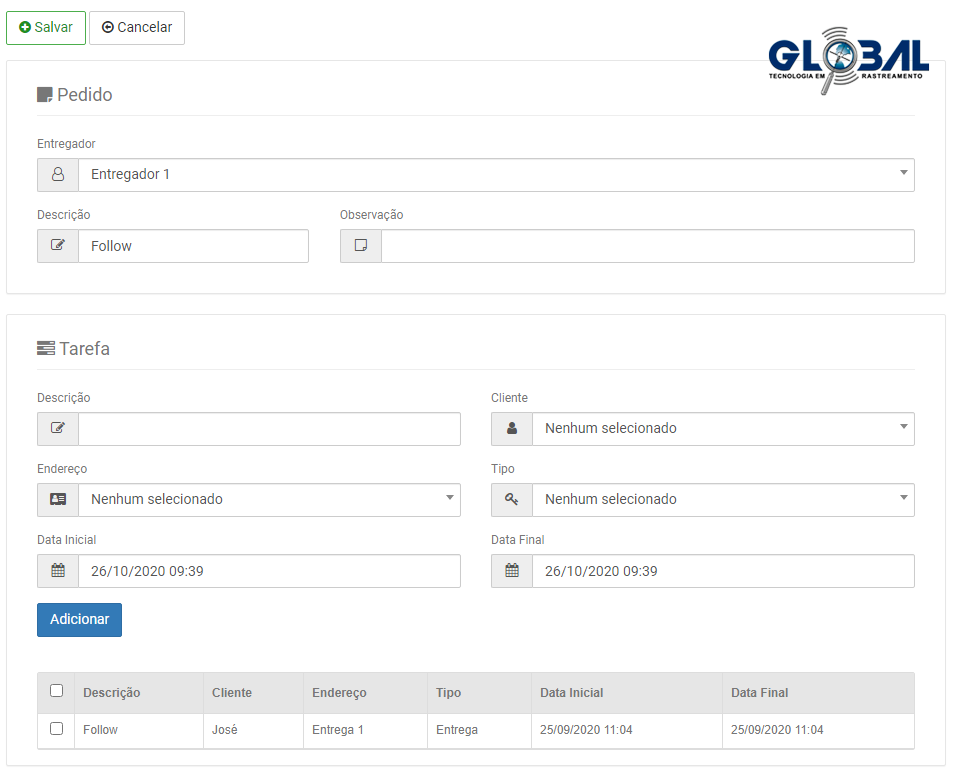
Task: Click the calendar icon for Data Final
Action: pyautogui.click(x=512, y=571)
